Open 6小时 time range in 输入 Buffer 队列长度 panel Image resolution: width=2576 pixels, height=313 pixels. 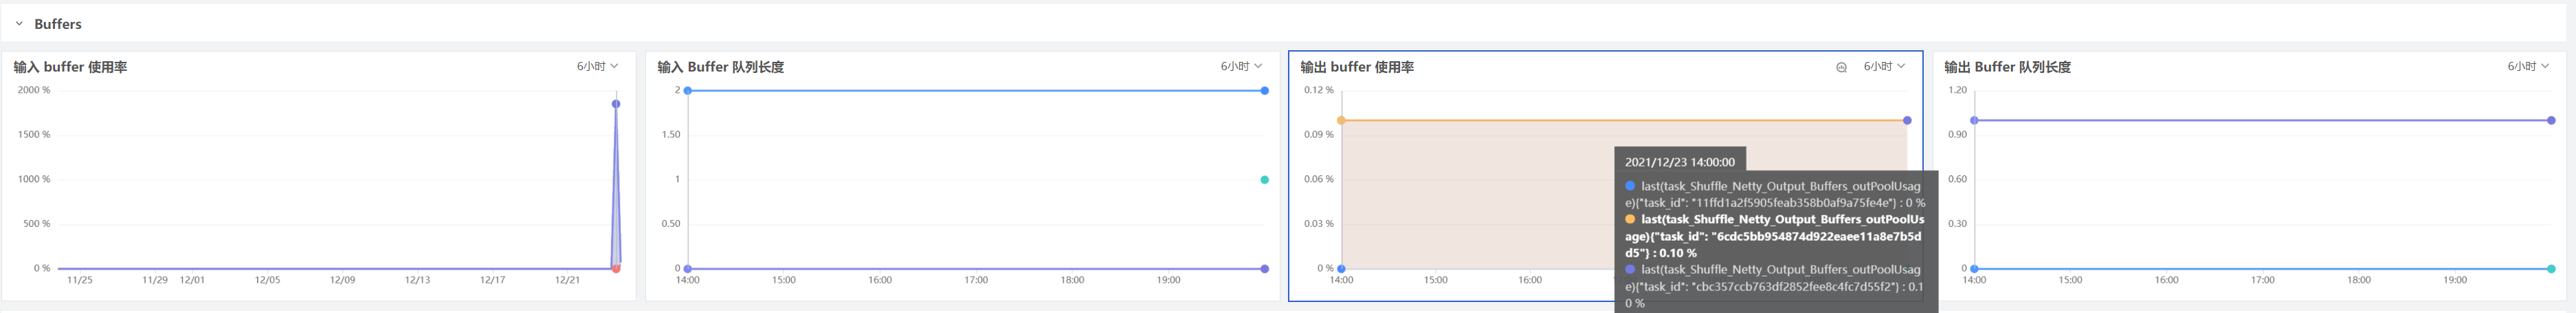click(x=1241, y=66)
